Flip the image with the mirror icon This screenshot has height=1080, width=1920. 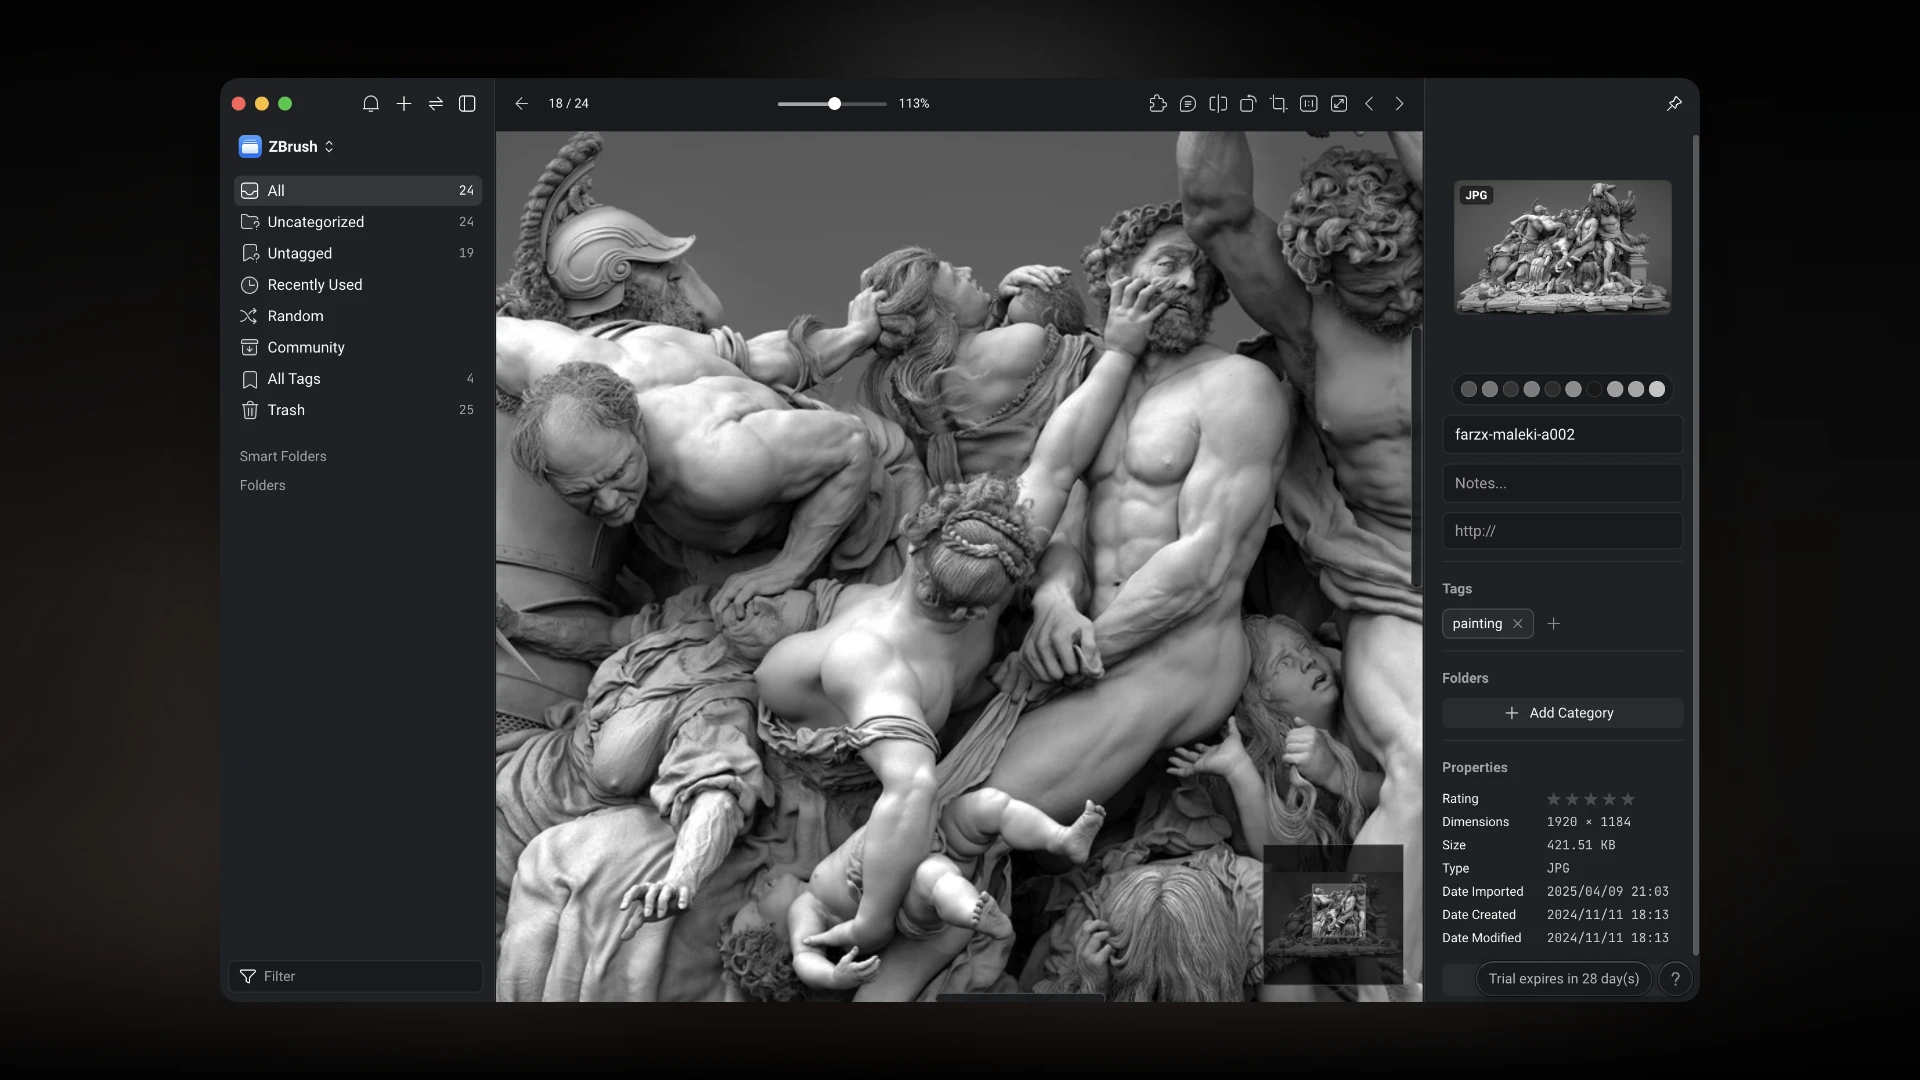(1218, 104)
